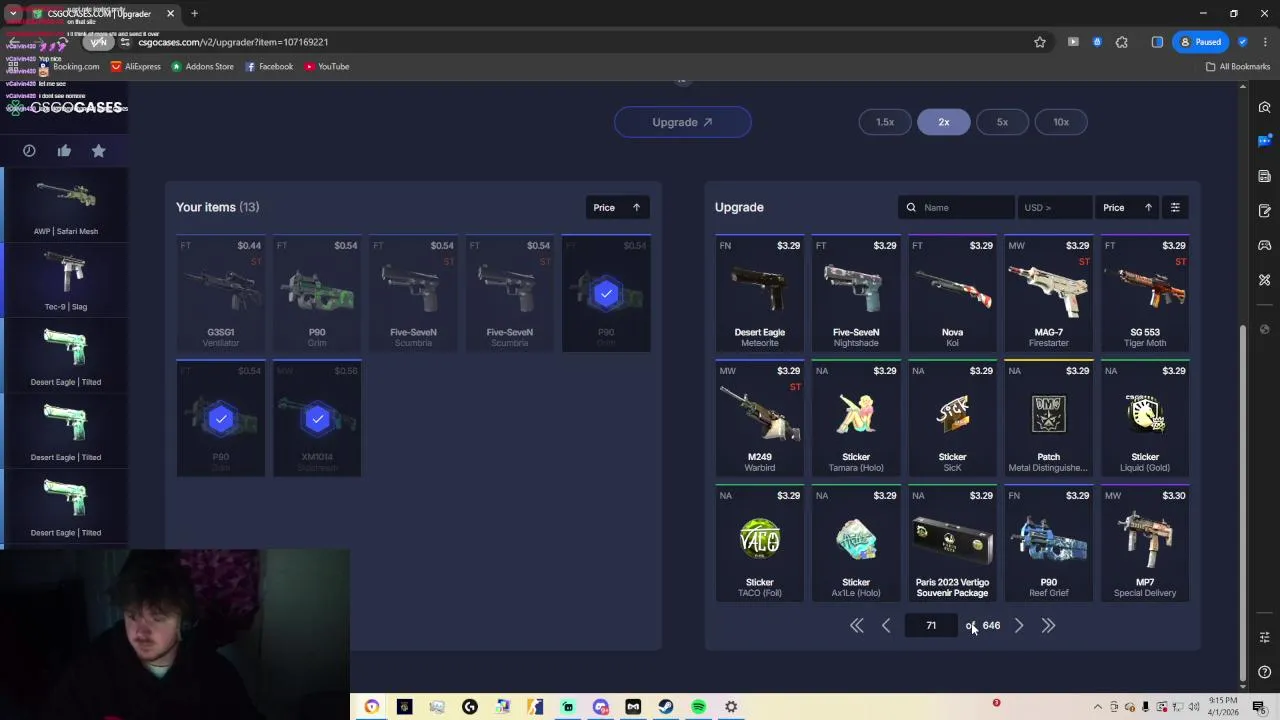This screenshot has height=720, width=1280.
Task: Open the Addons Store bookmark
Action: point(202,66)
